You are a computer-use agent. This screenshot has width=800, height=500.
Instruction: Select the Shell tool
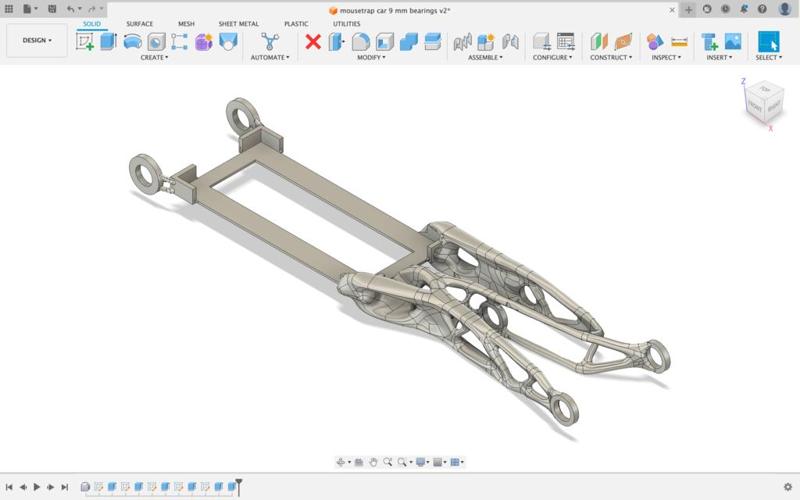point(385,42)
